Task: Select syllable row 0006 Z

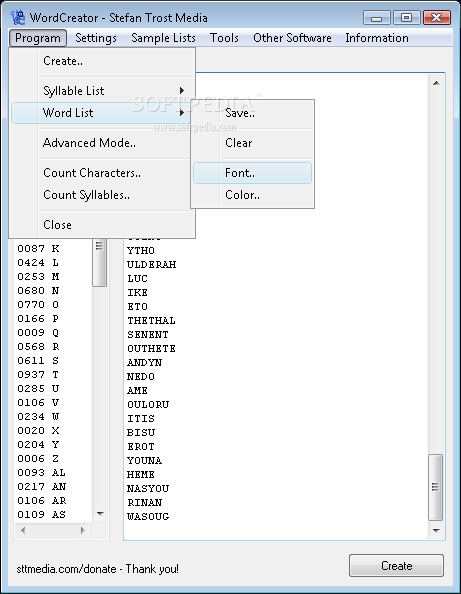Action: (x=38, y=459)
